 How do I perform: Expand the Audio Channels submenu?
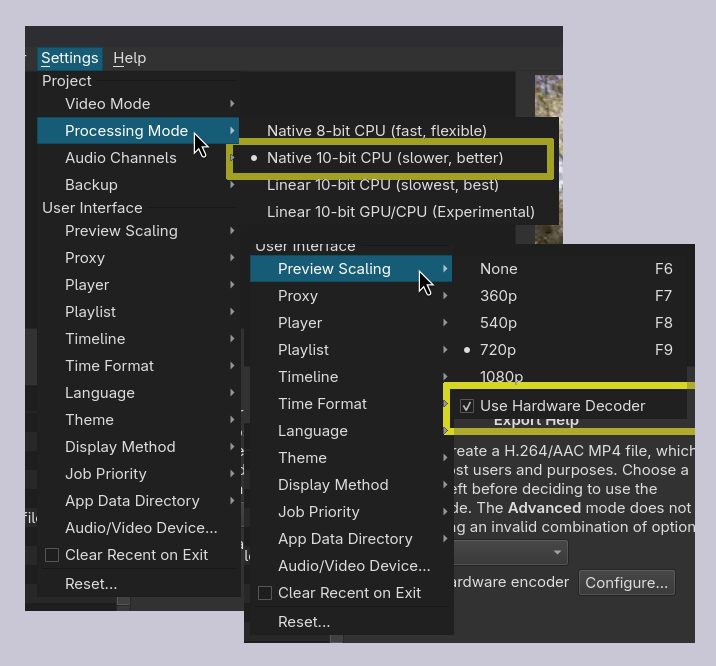120,158
